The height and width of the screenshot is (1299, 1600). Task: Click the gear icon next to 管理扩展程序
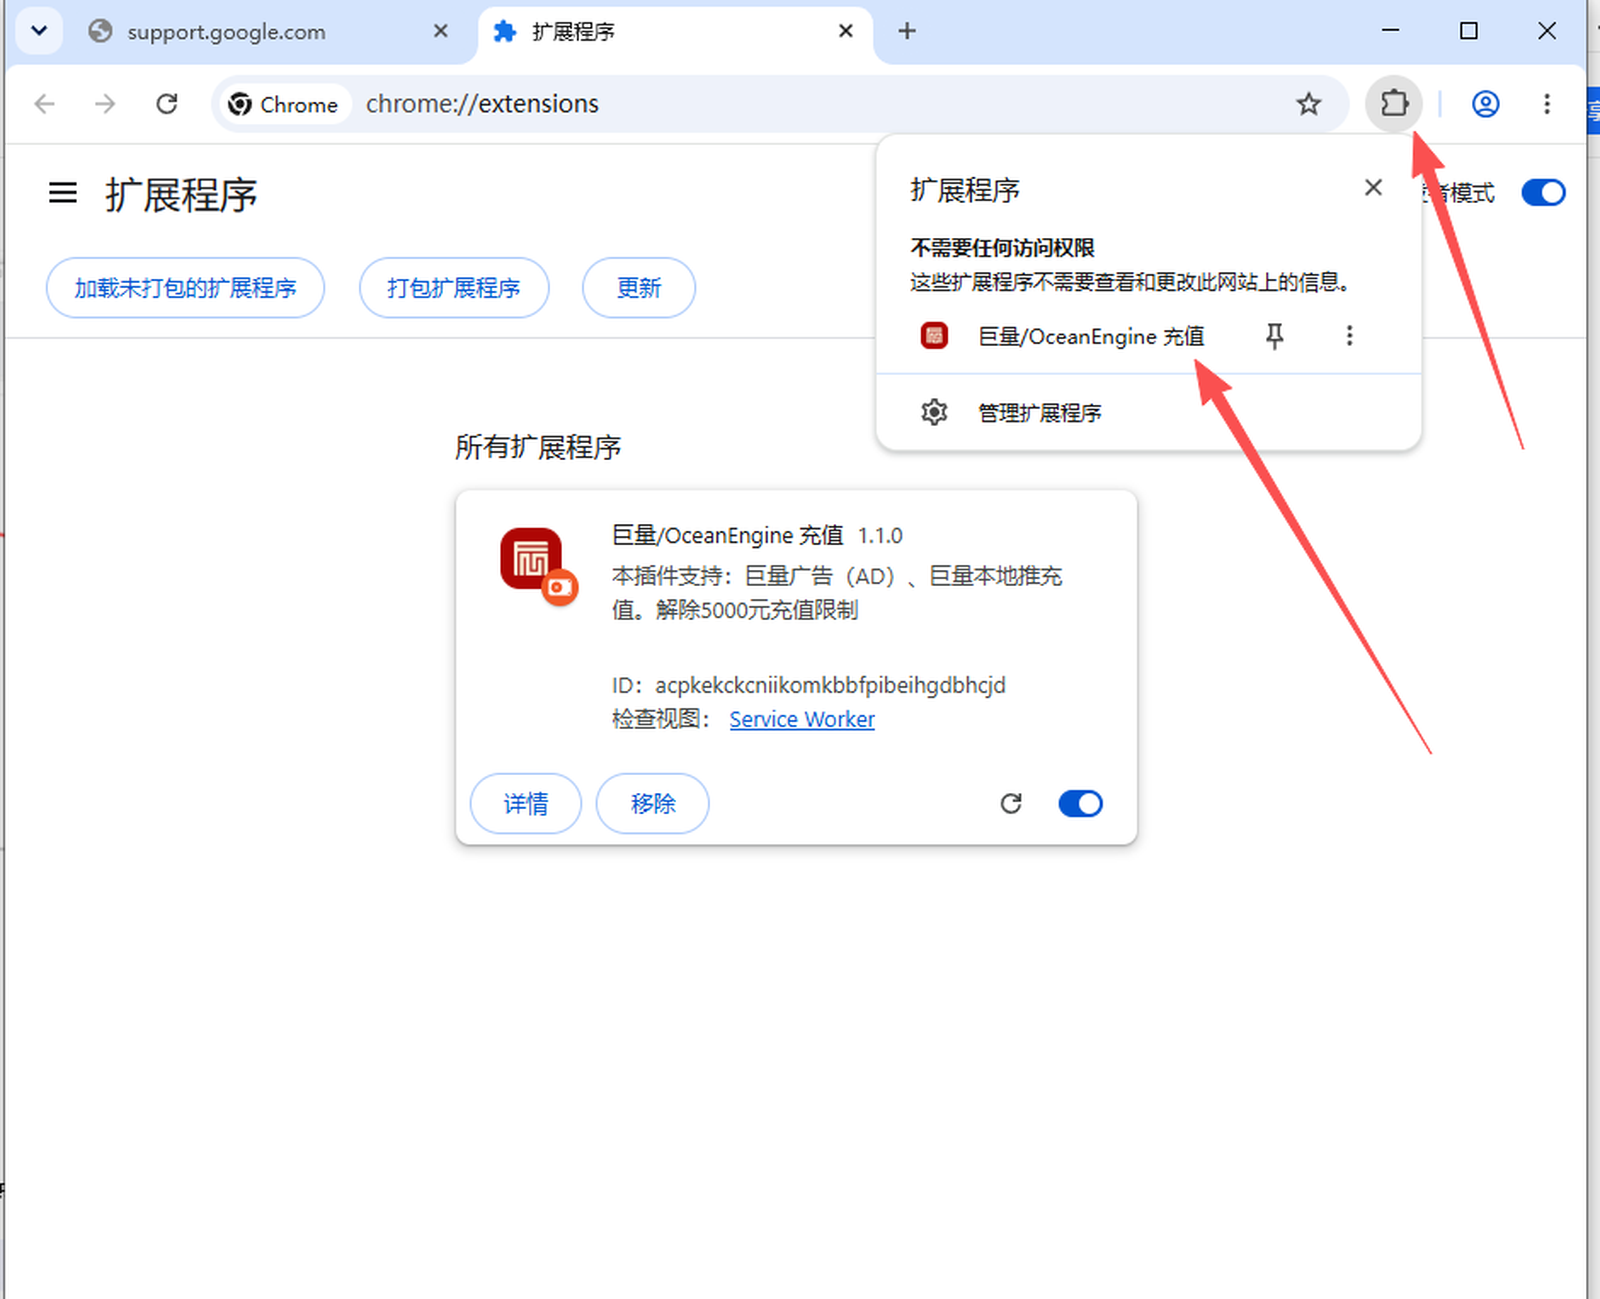pos(934,412)
